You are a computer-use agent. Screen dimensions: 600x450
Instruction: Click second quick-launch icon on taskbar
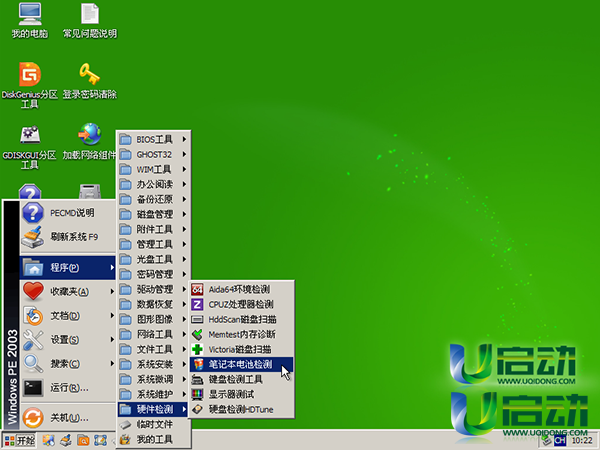point(65,440)
